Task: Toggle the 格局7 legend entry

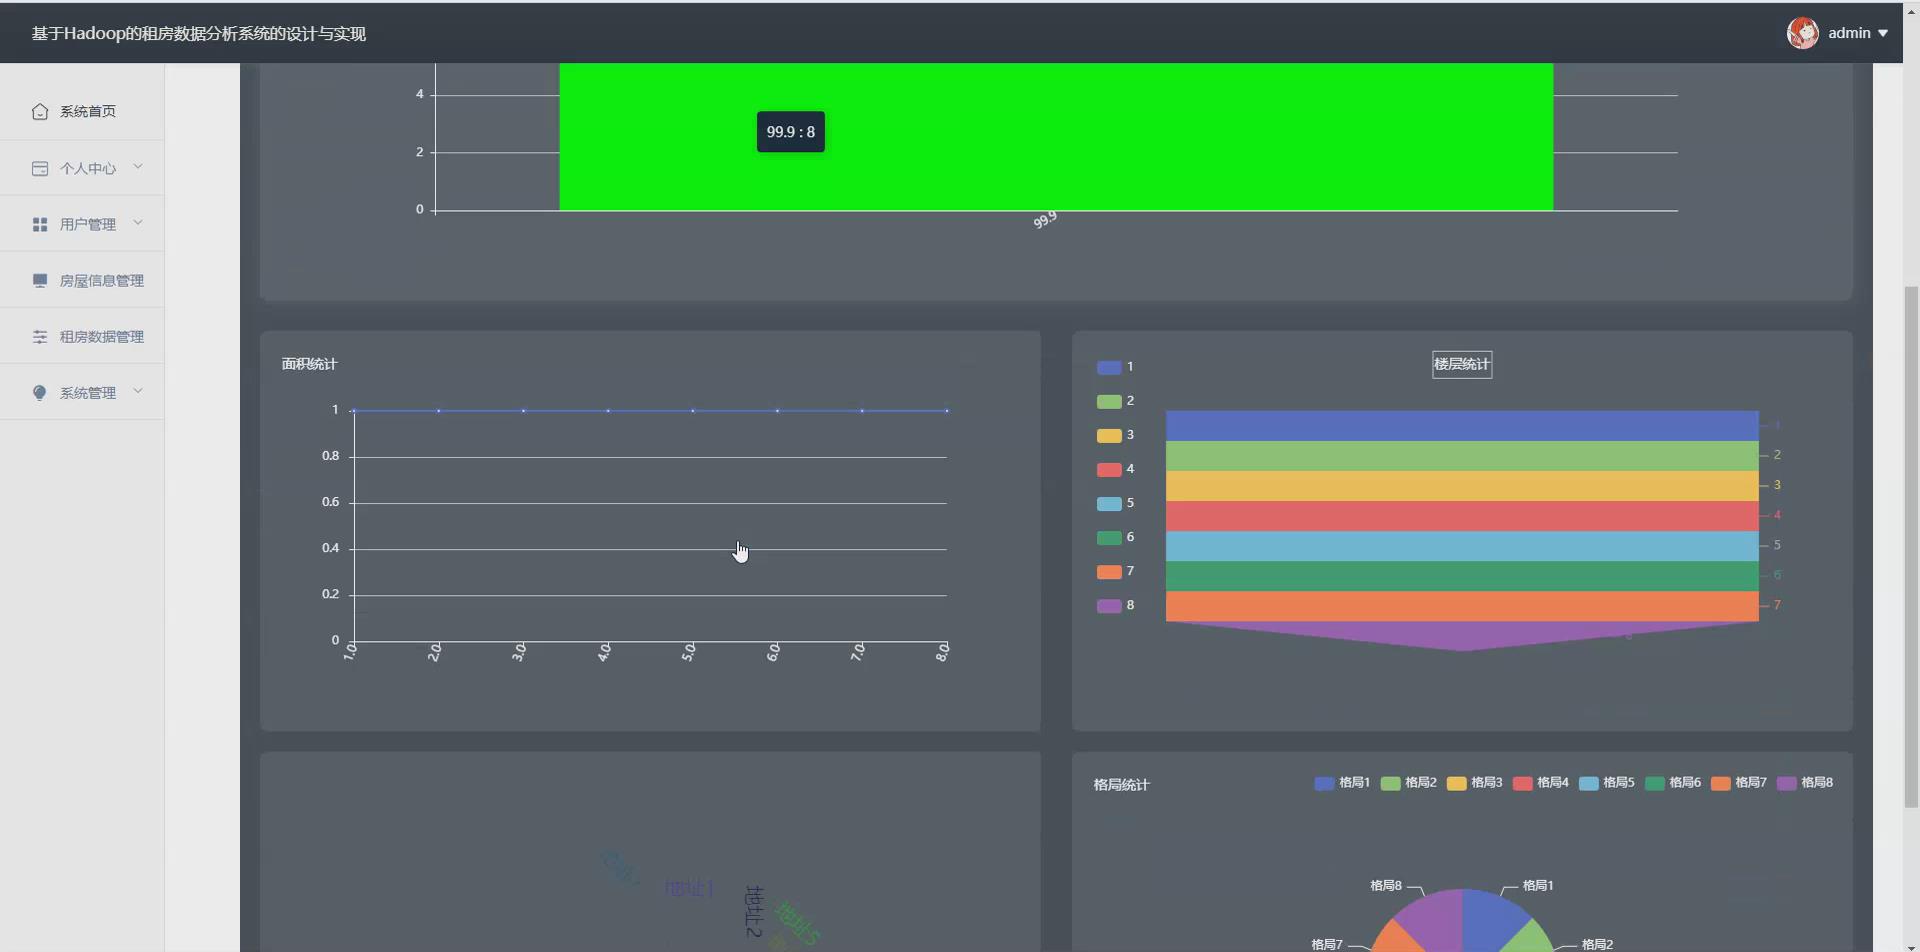Action: point(1739,783)
